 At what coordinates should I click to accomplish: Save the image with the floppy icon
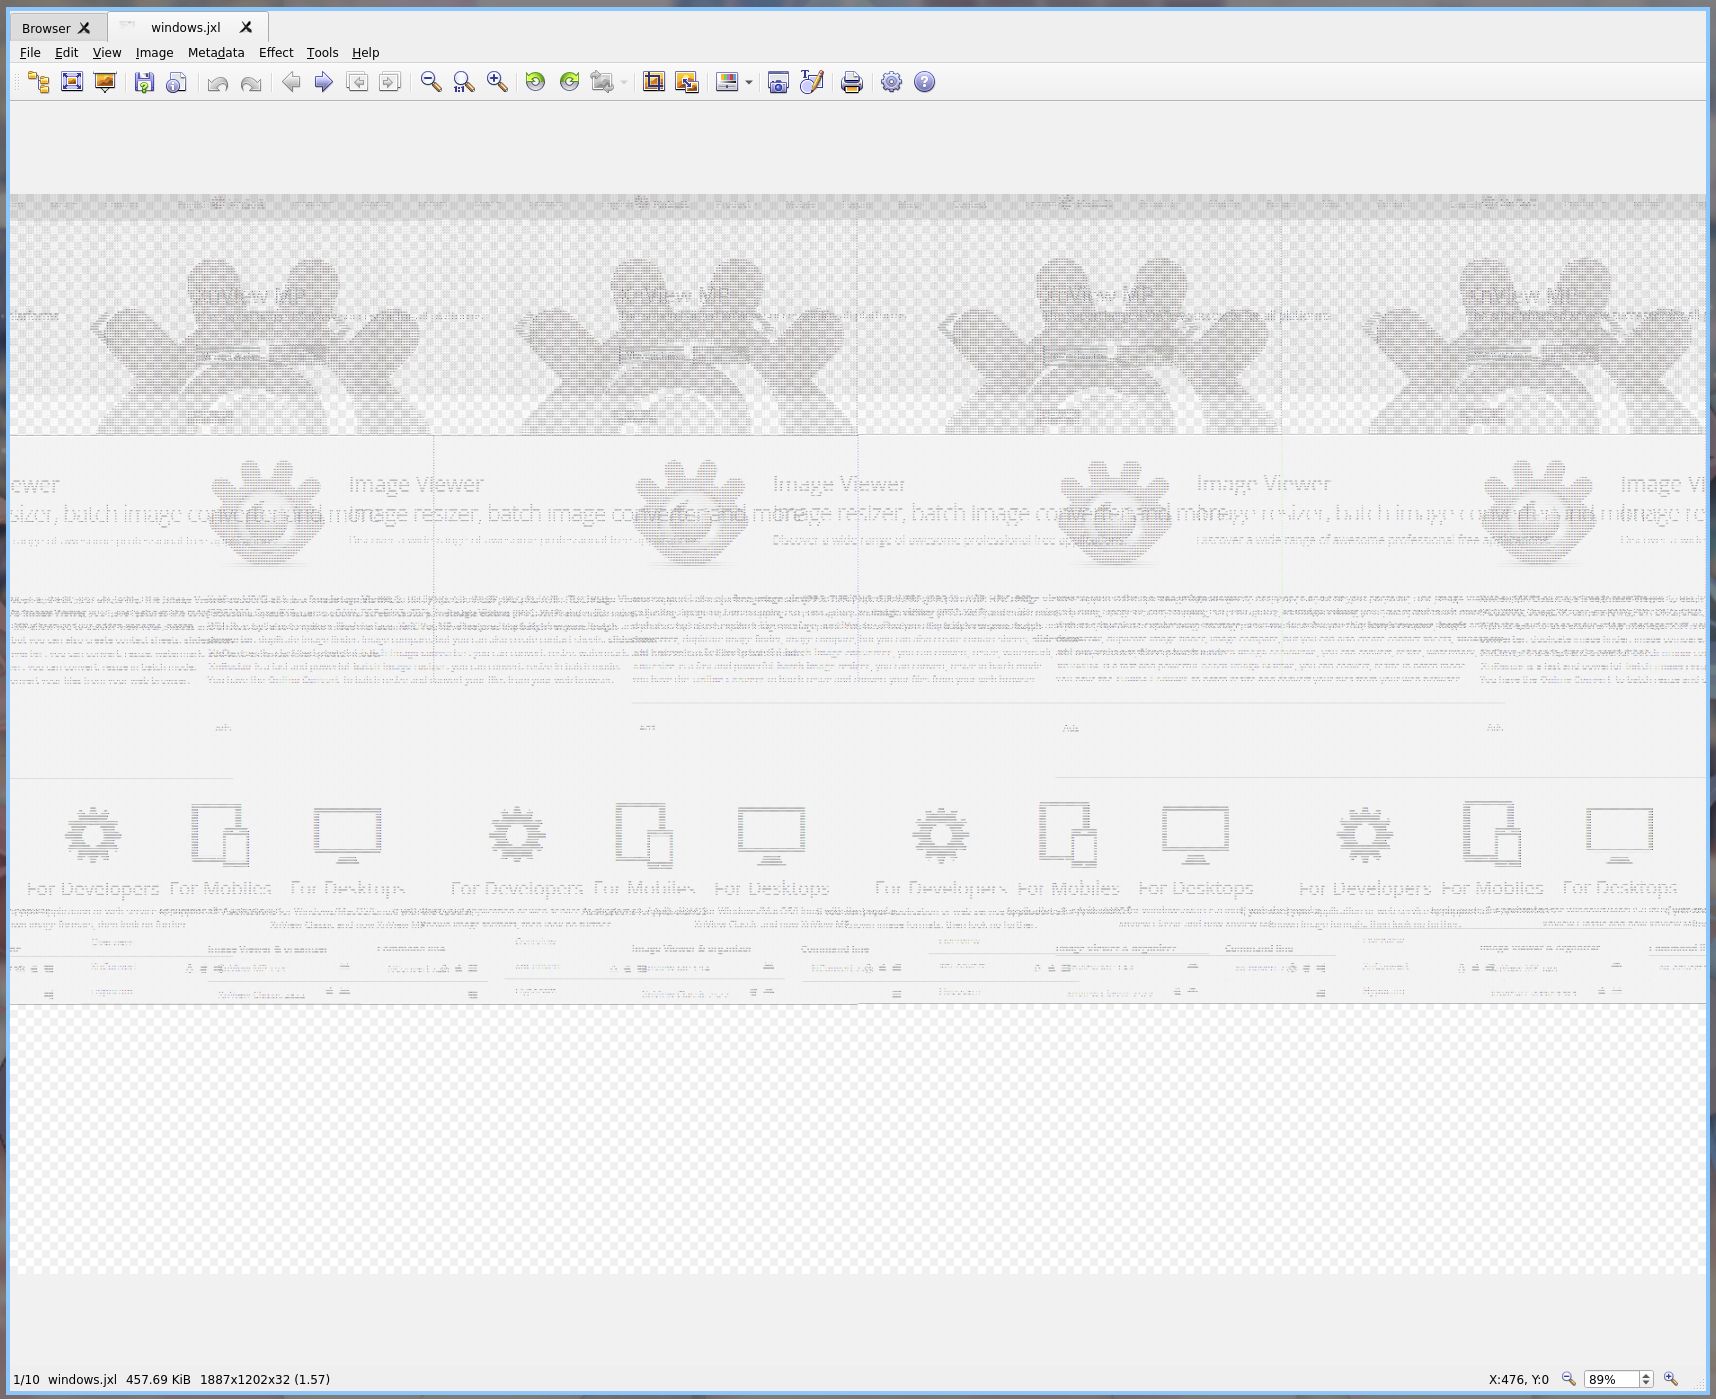click(144, 82)
